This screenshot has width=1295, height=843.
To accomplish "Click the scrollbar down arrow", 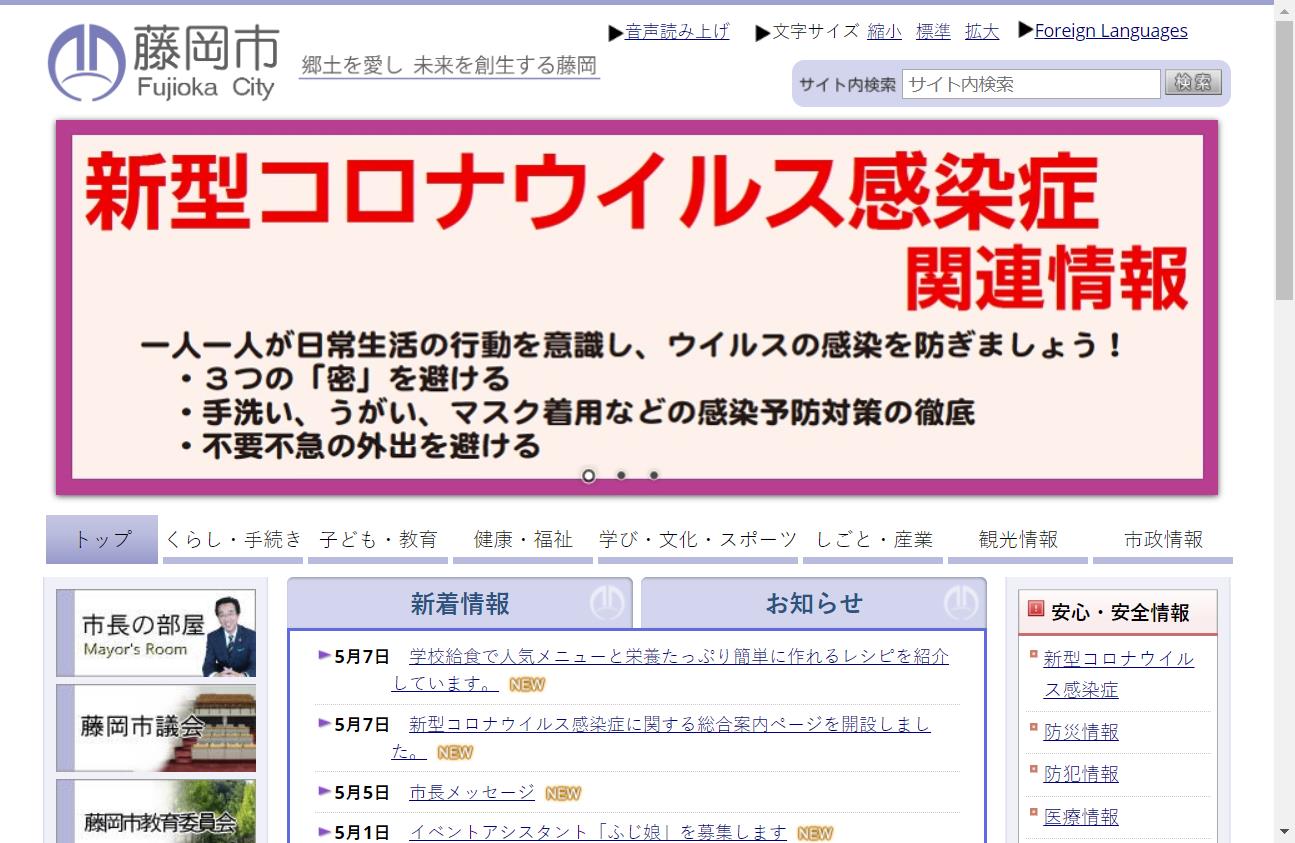I will (x=1284, y=832).
